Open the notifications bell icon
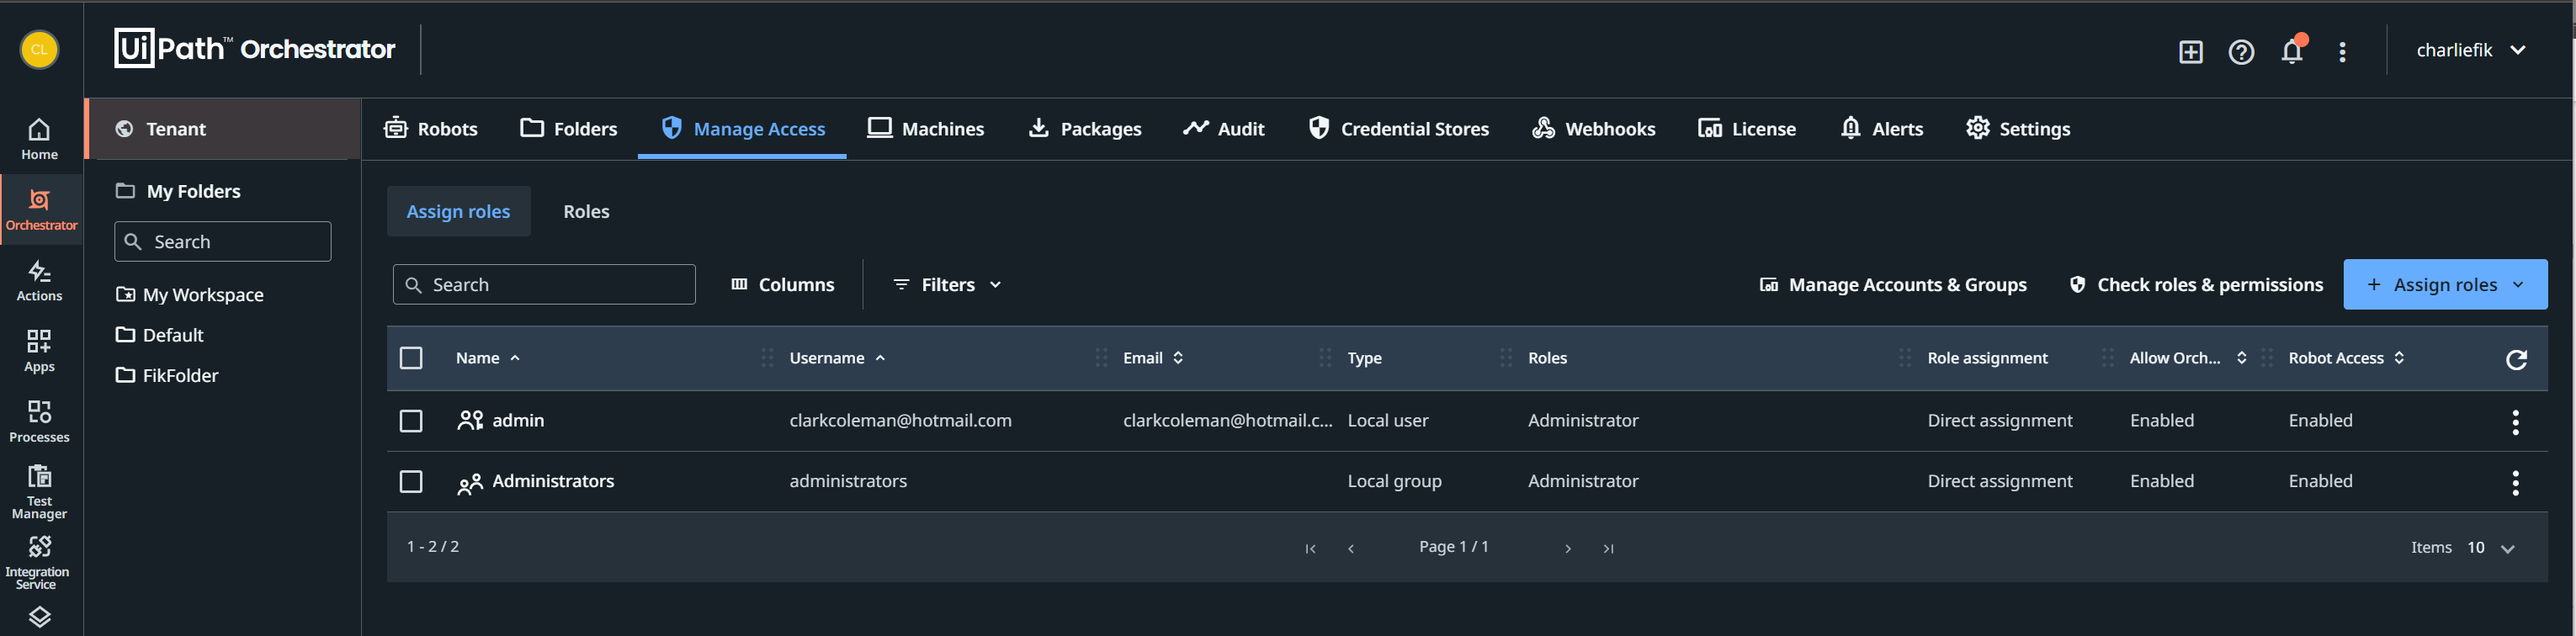The width and height of the screenshot is (2576, 636). coord(2291,51)
